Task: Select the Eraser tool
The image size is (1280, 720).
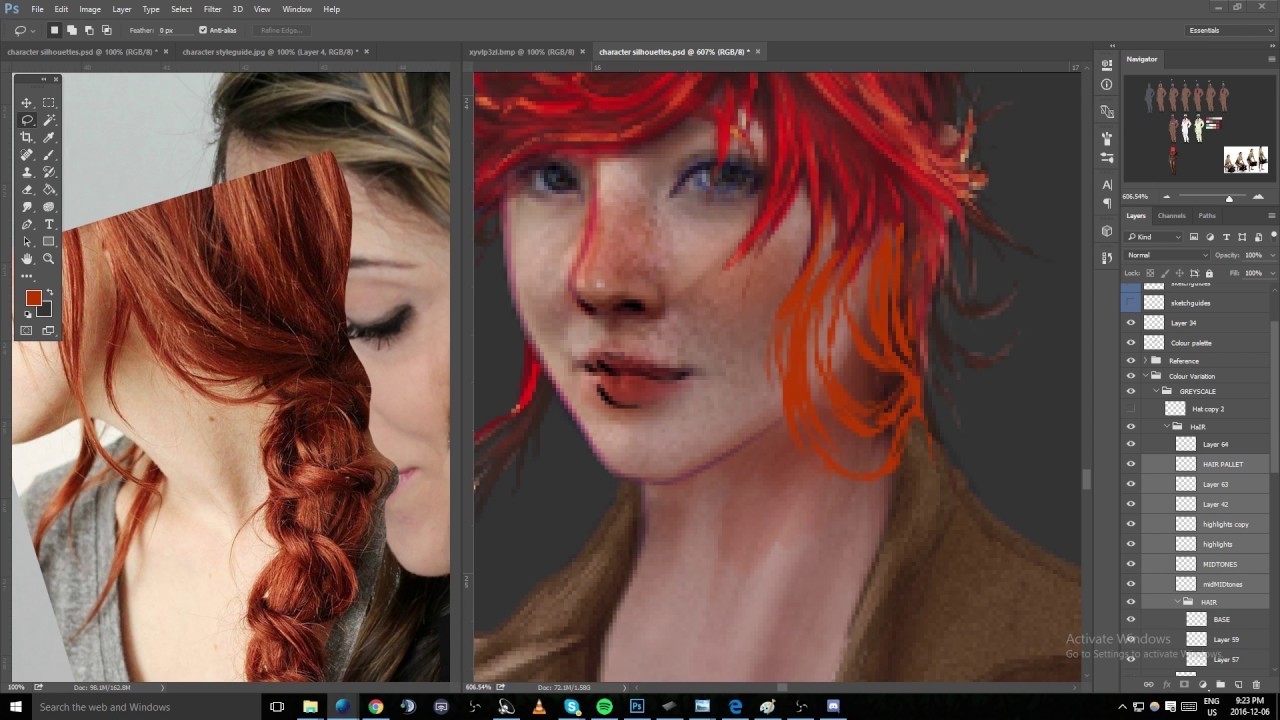Action: 27,189
